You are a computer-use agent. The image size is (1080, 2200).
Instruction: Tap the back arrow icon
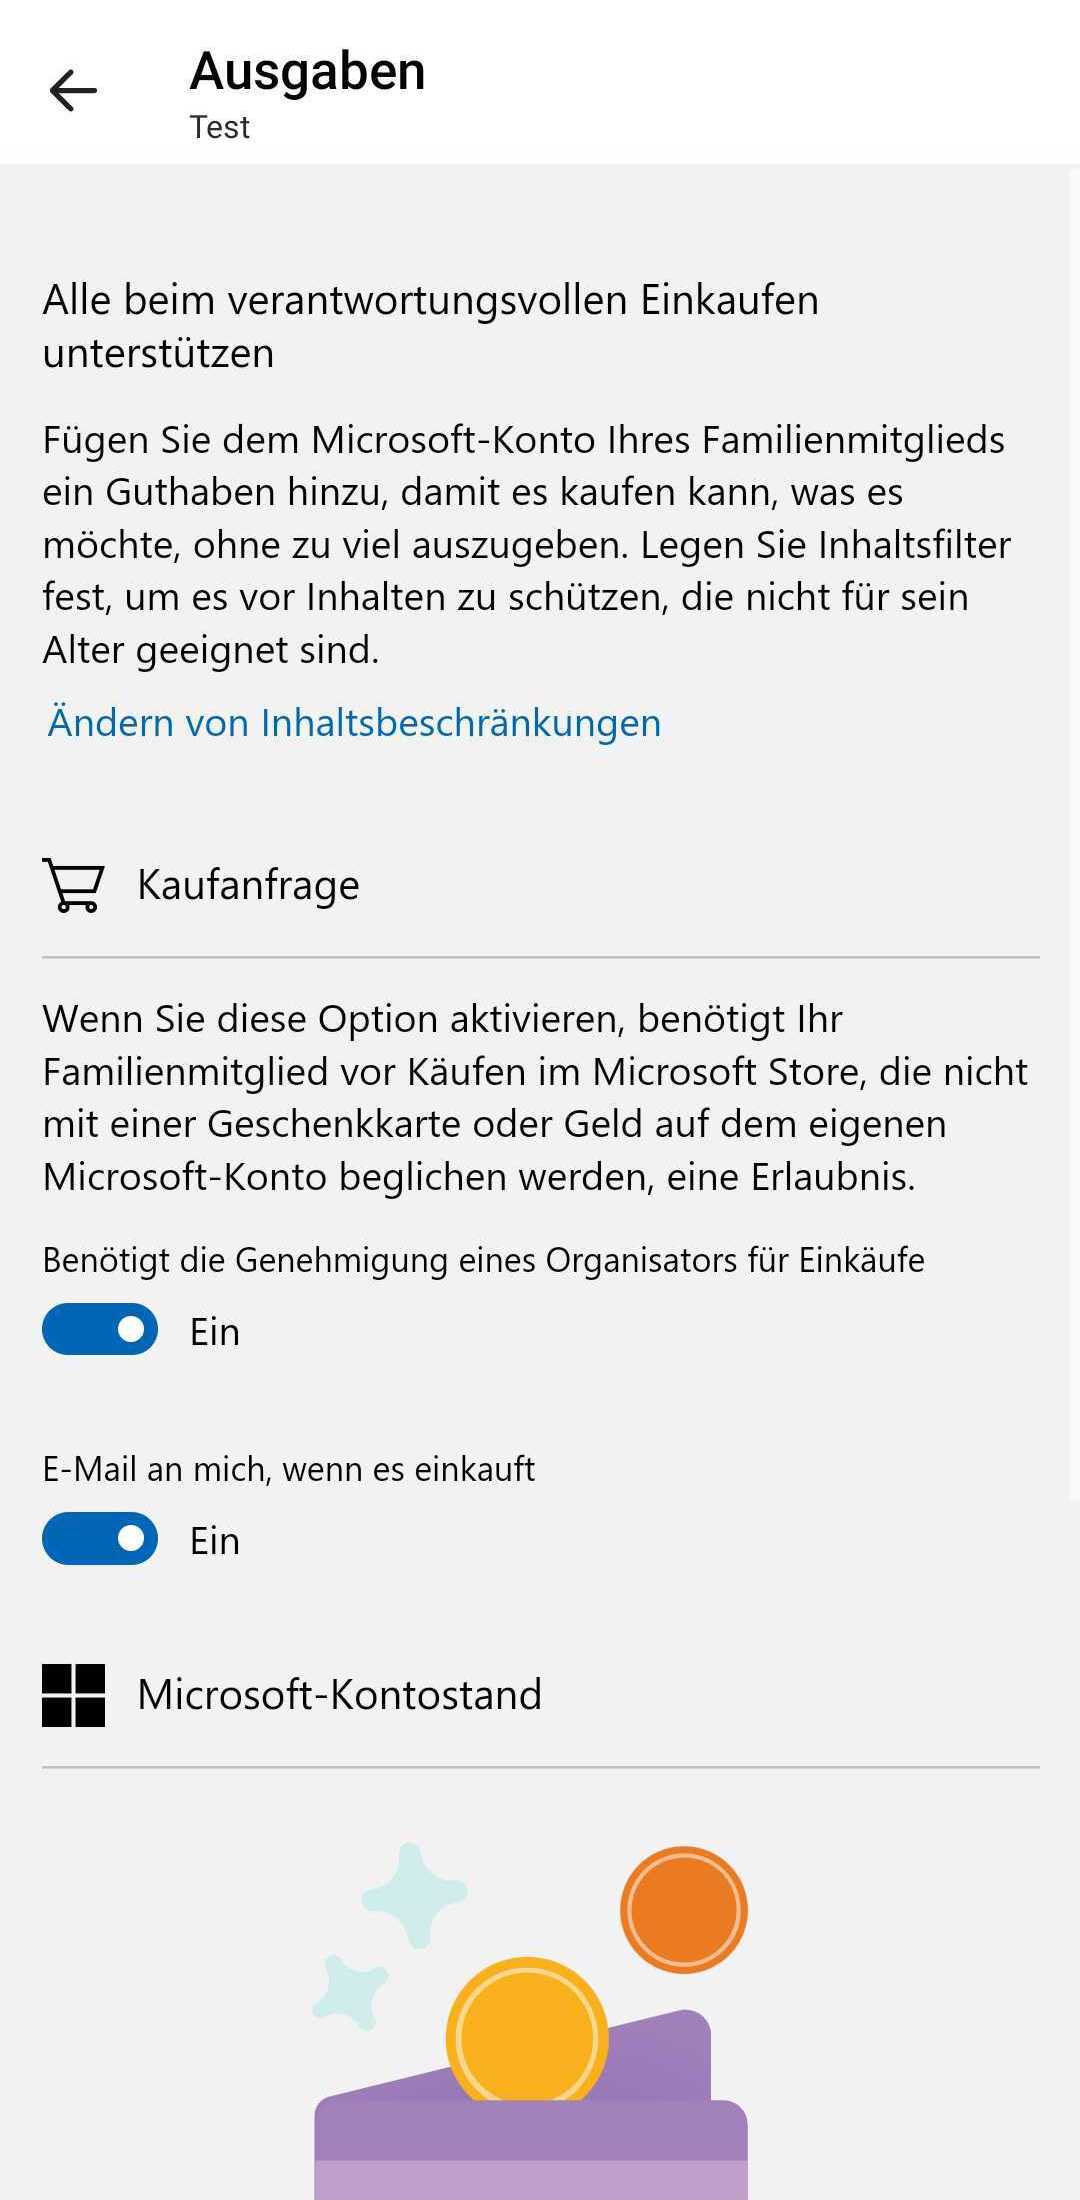point(73,91)
